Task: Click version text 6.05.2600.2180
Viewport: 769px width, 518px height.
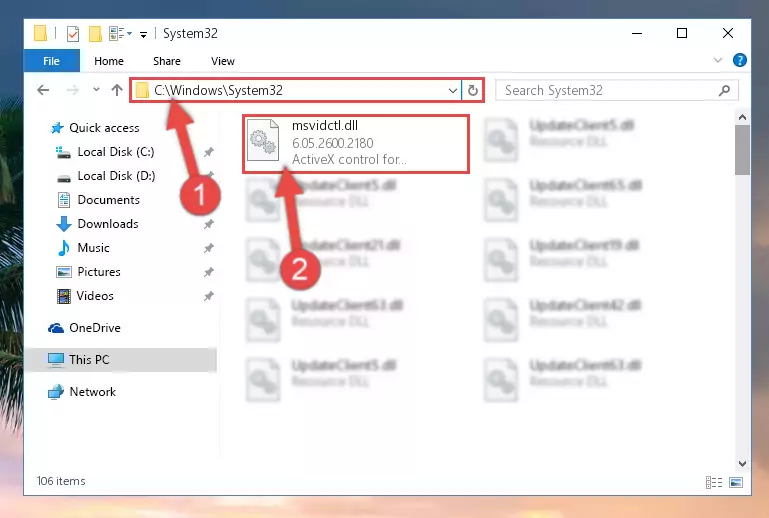Action: click(333, 143)
